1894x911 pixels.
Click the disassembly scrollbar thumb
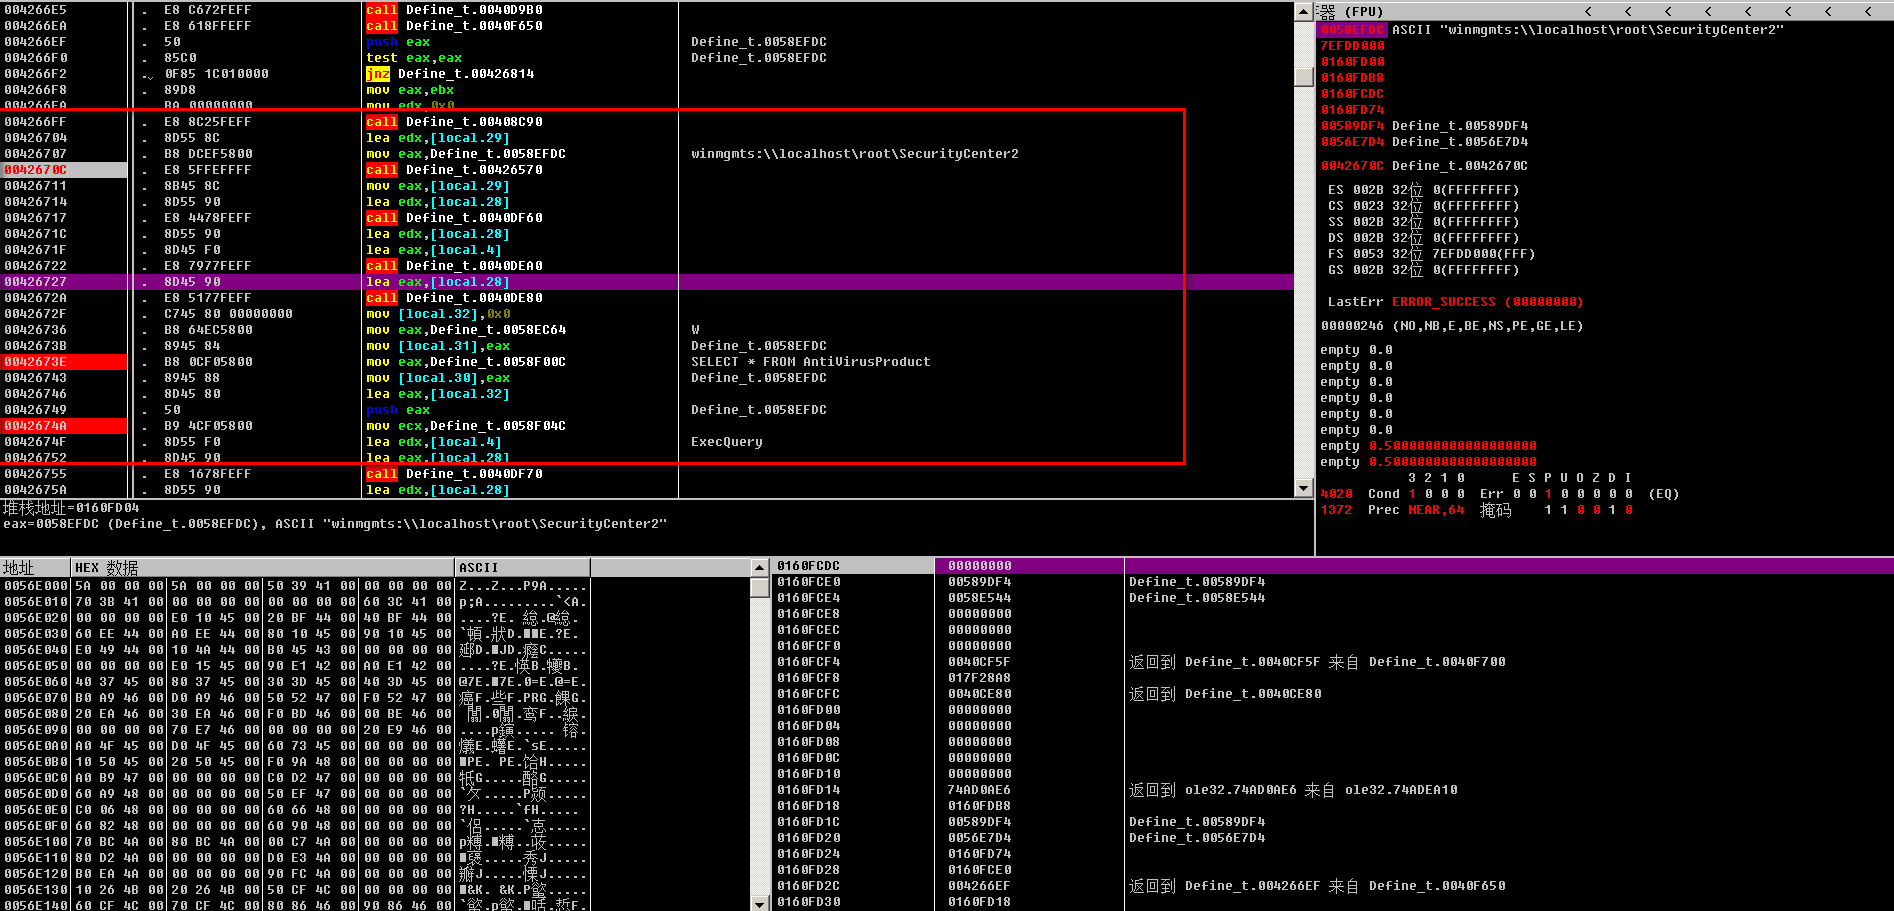(x=1303, y=77)
